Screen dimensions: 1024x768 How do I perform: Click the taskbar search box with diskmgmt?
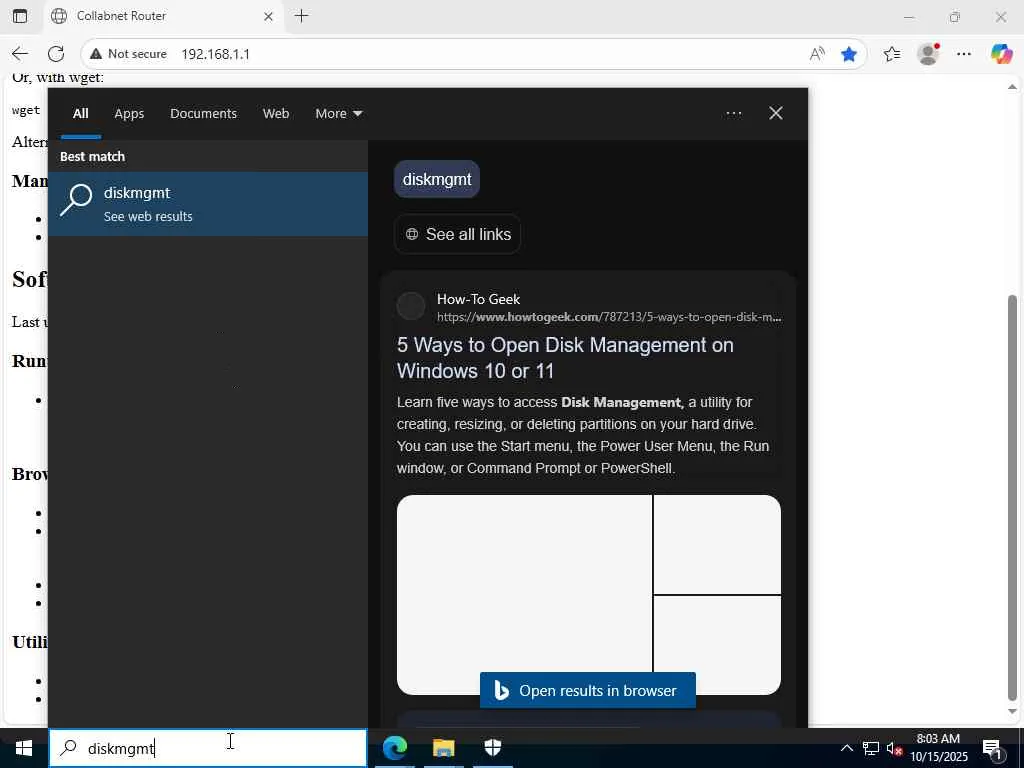point(208,748)
